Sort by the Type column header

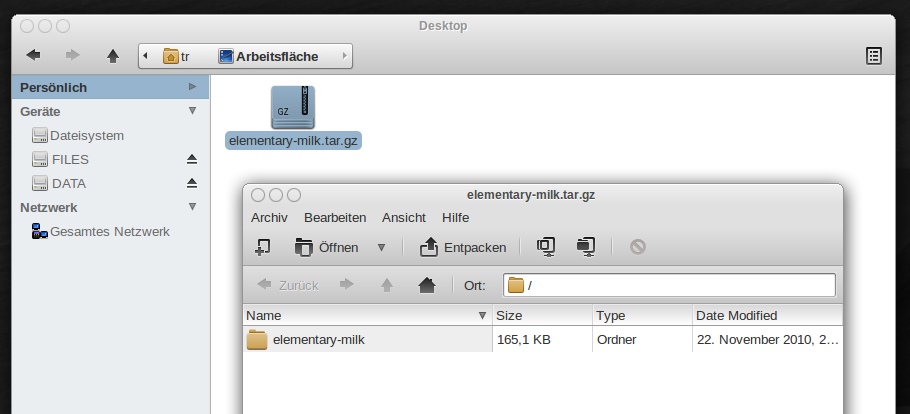(x=642, y=315)
